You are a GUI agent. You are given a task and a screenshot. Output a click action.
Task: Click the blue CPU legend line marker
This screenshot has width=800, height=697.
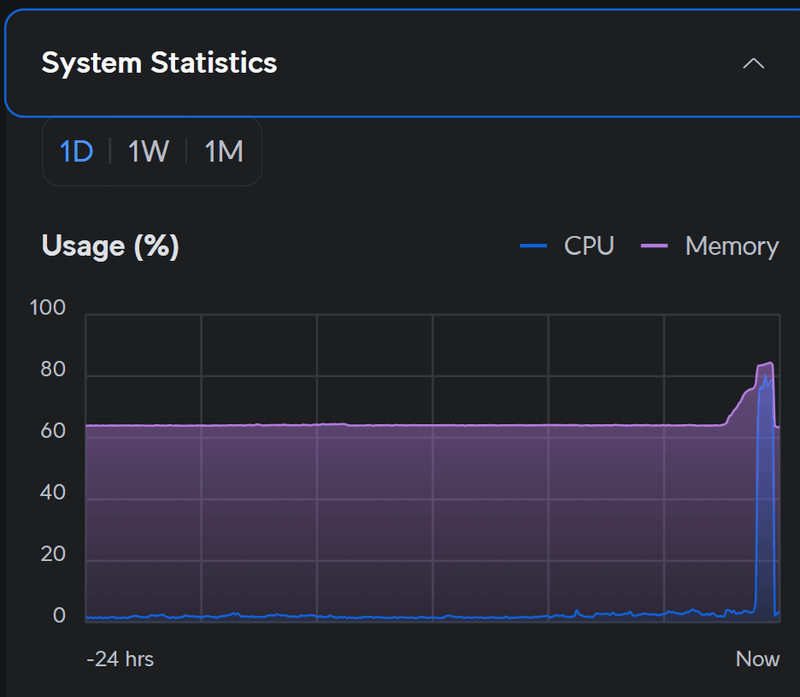click(534, 246)
